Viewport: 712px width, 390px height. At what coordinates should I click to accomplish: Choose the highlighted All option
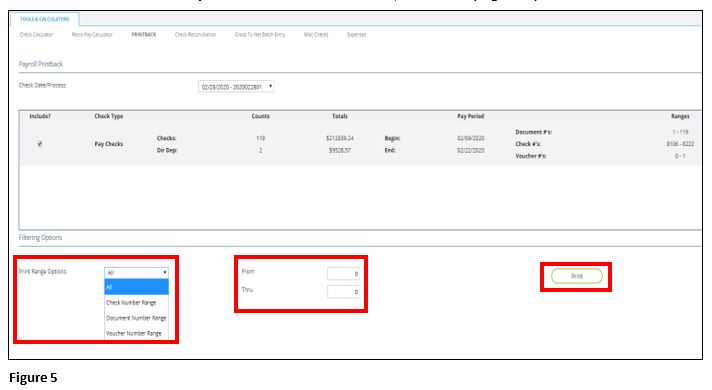136,287
